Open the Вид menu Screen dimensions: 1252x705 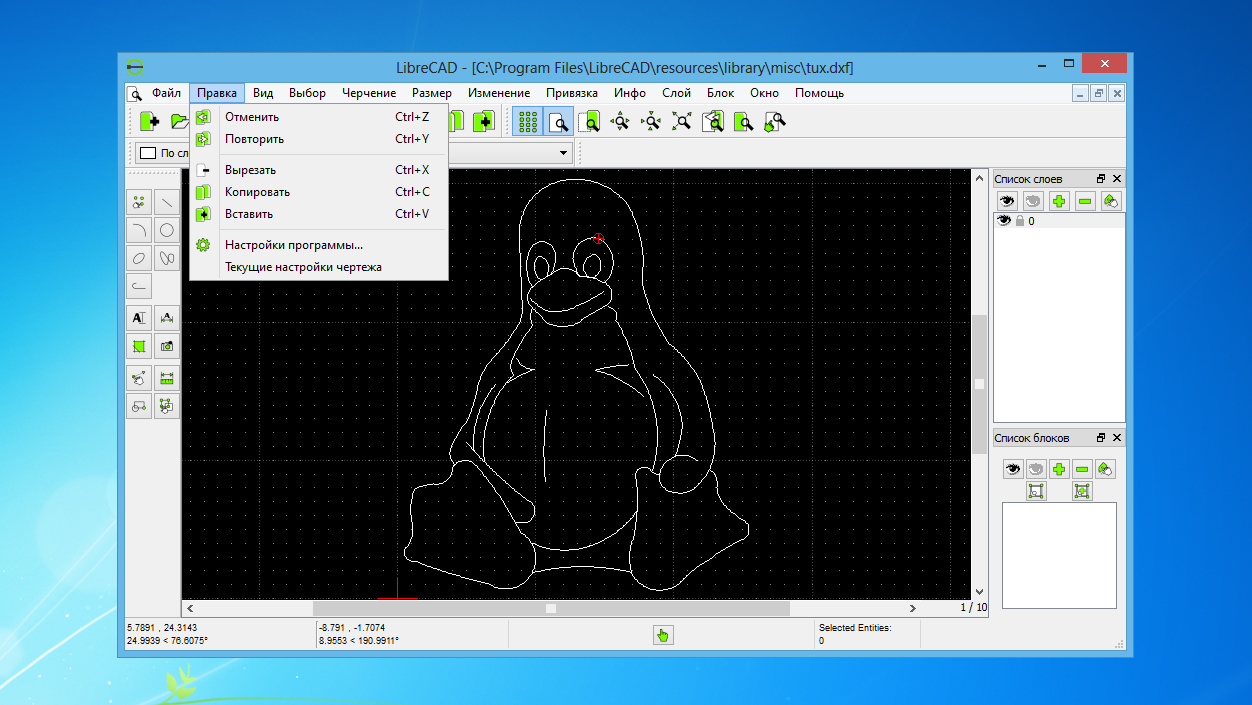(263, 93)
